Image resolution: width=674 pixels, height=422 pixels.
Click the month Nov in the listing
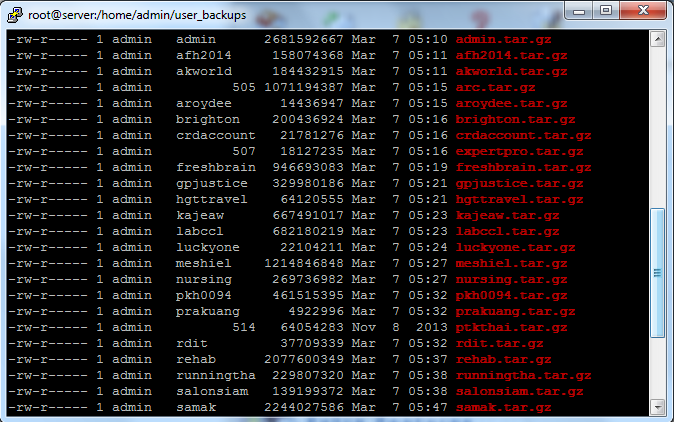point(364,327)
